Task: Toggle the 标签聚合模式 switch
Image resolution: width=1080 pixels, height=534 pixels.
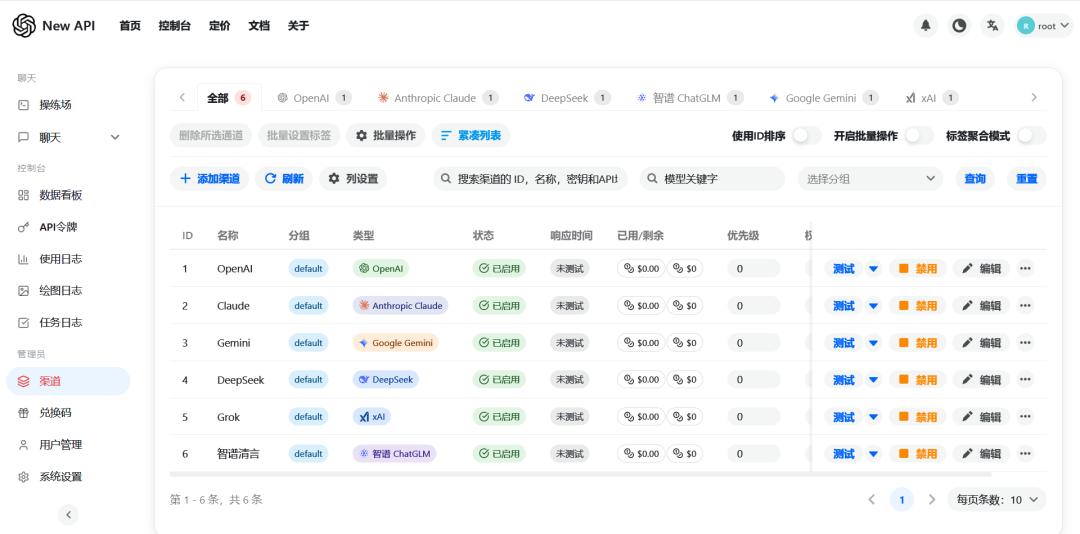Action: [1031, 136]
